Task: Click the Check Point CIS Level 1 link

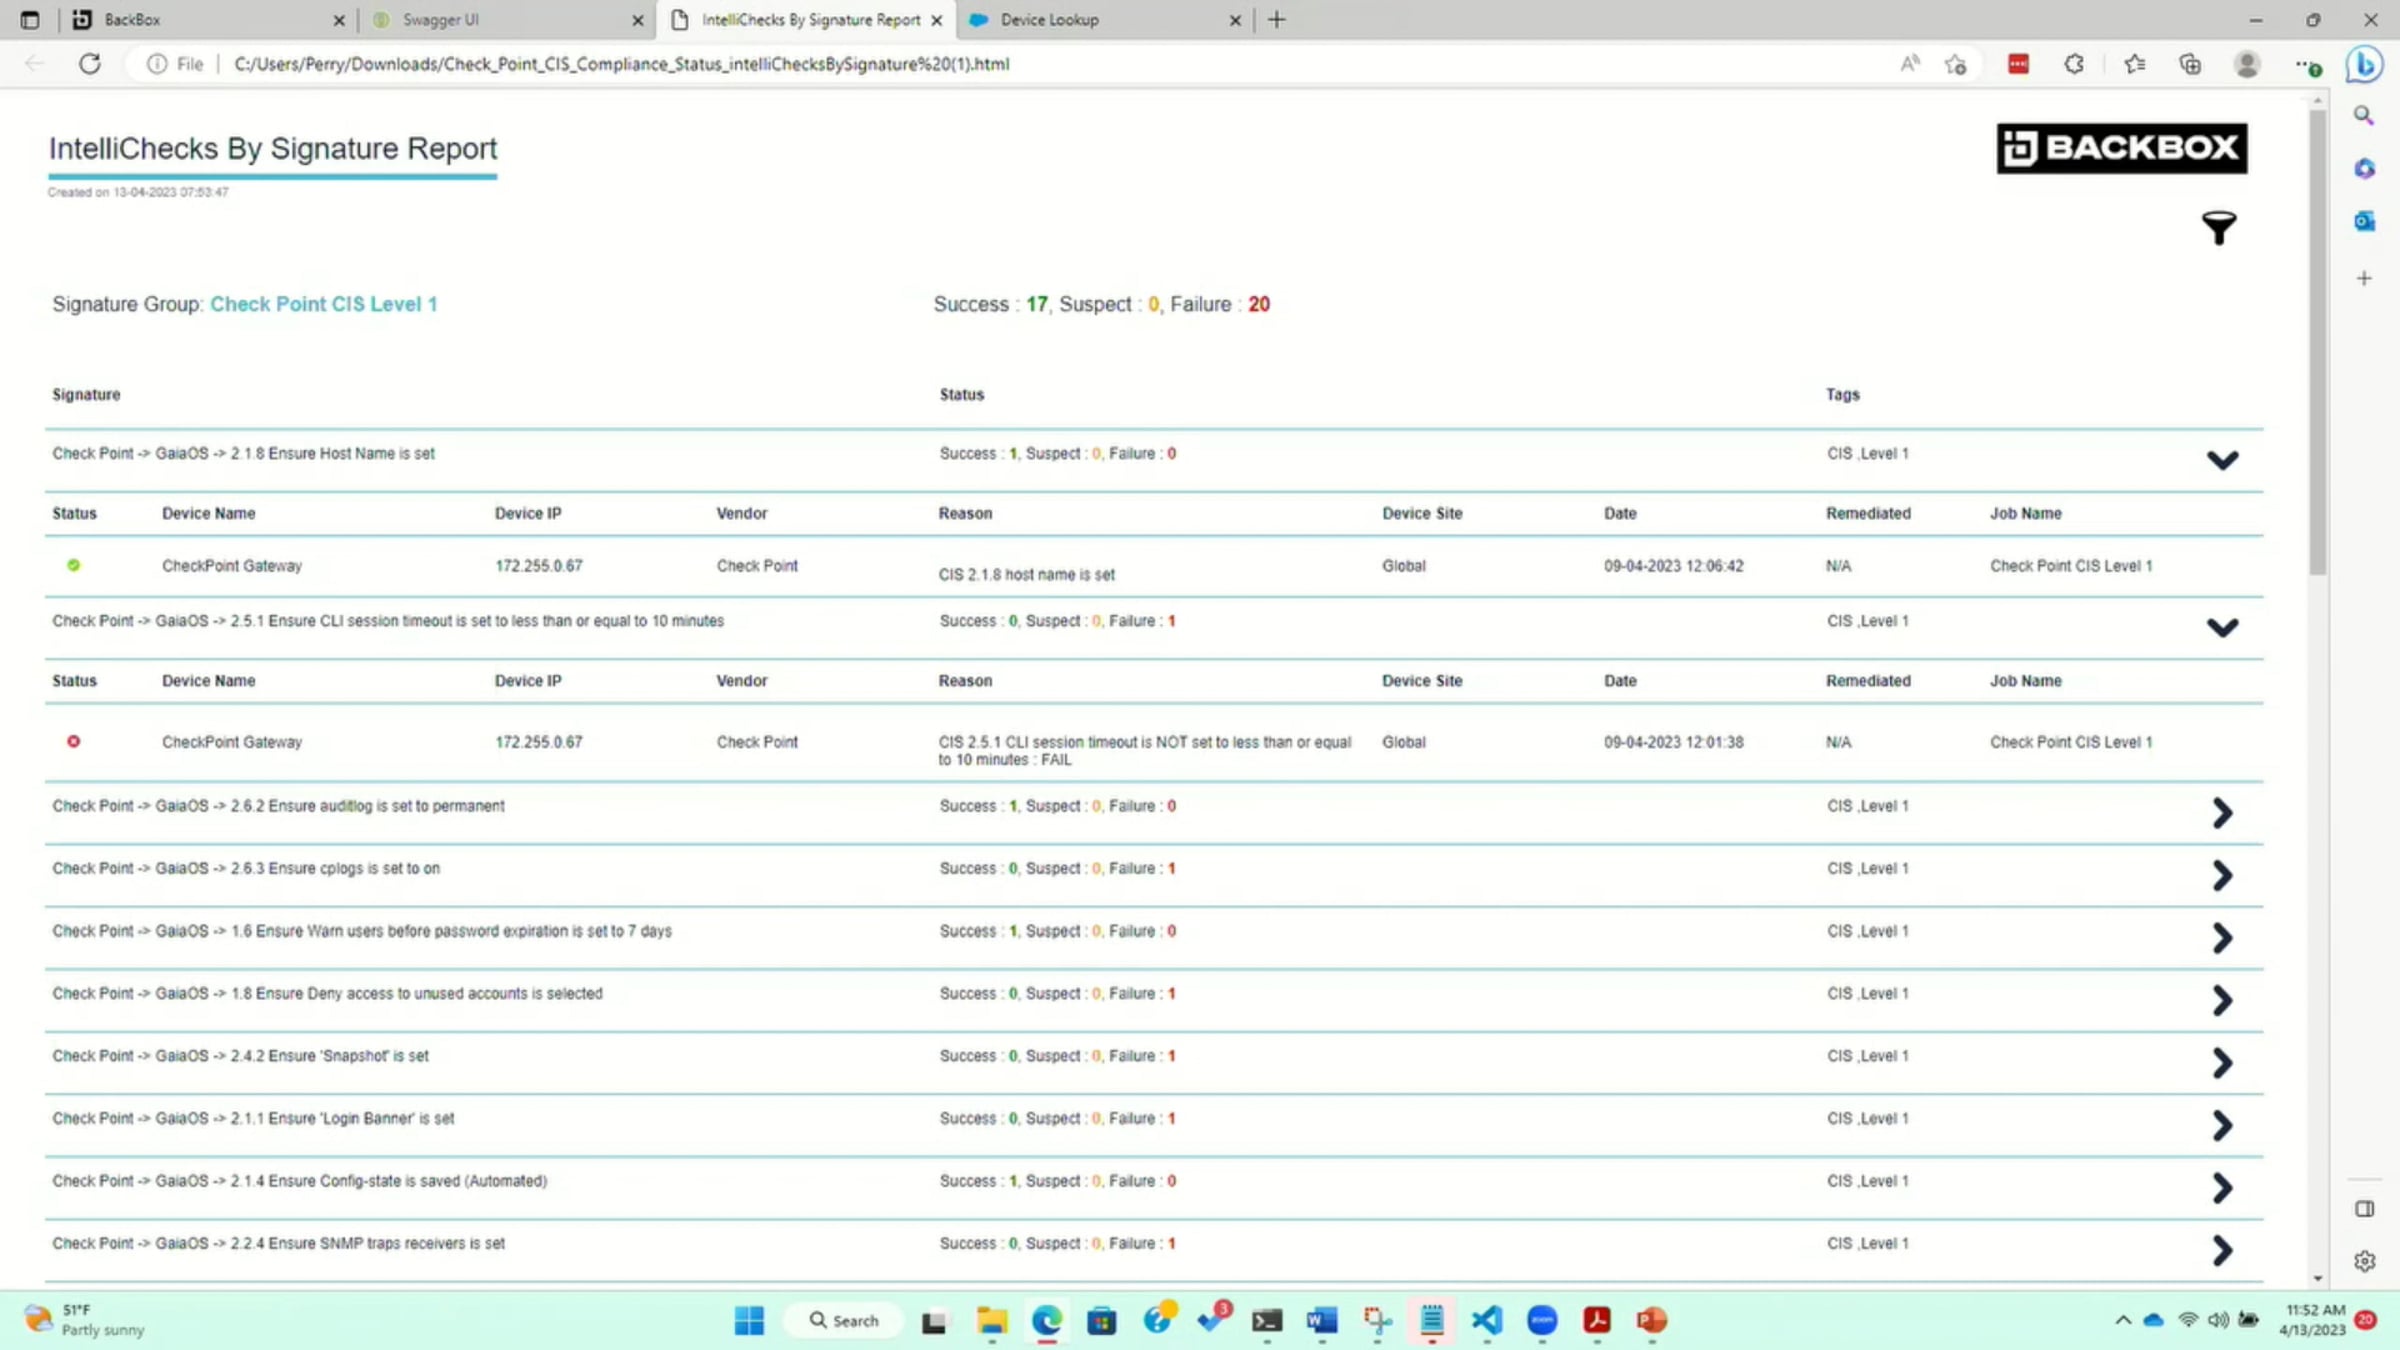Action: coord(323,304)
